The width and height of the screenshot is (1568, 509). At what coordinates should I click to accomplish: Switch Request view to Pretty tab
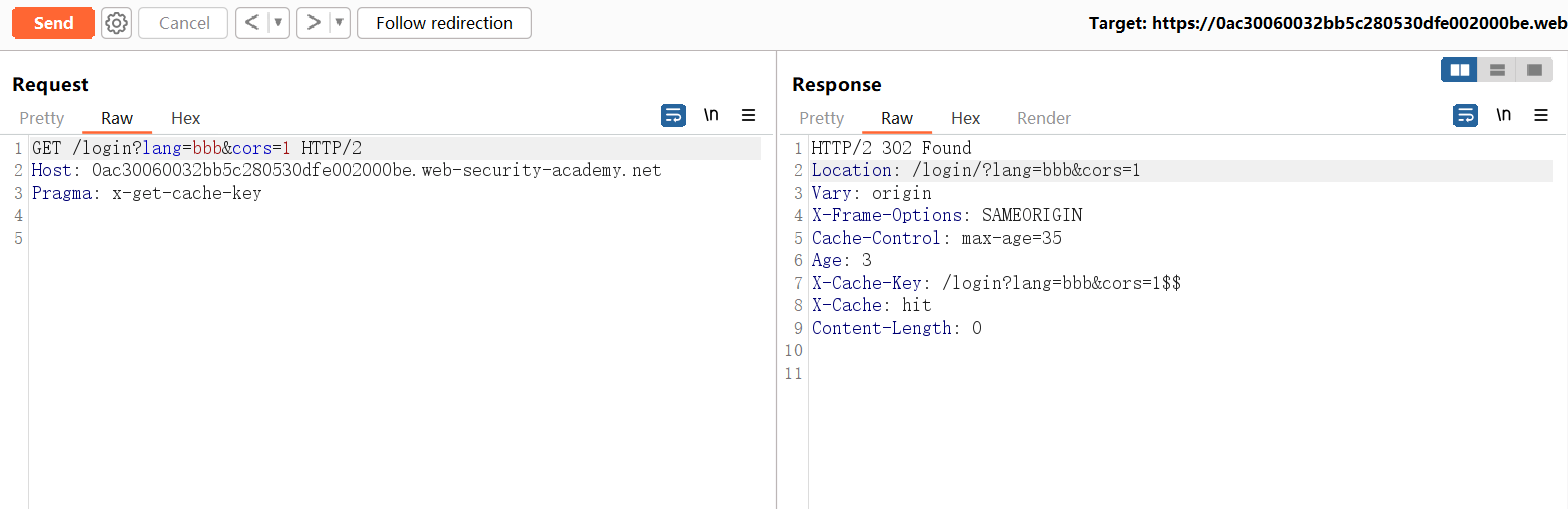click(x=42, y=118)
